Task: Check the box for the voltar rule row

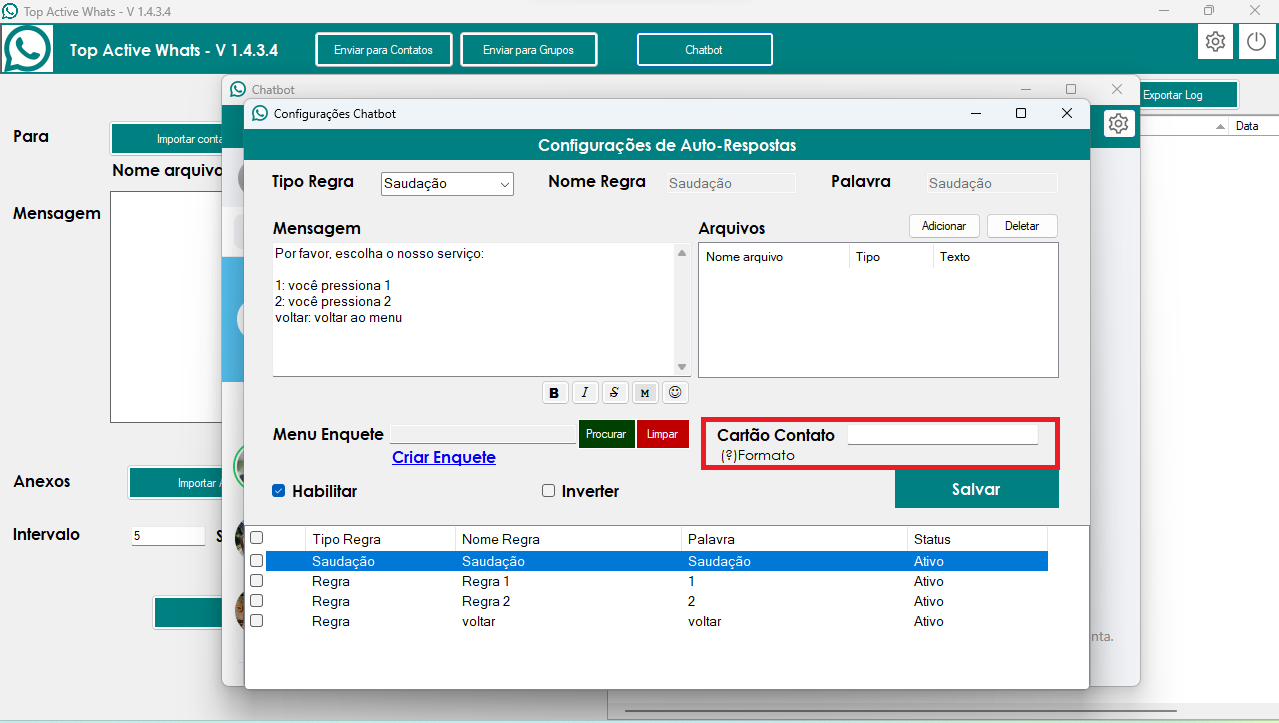Action: coord(257,621)
